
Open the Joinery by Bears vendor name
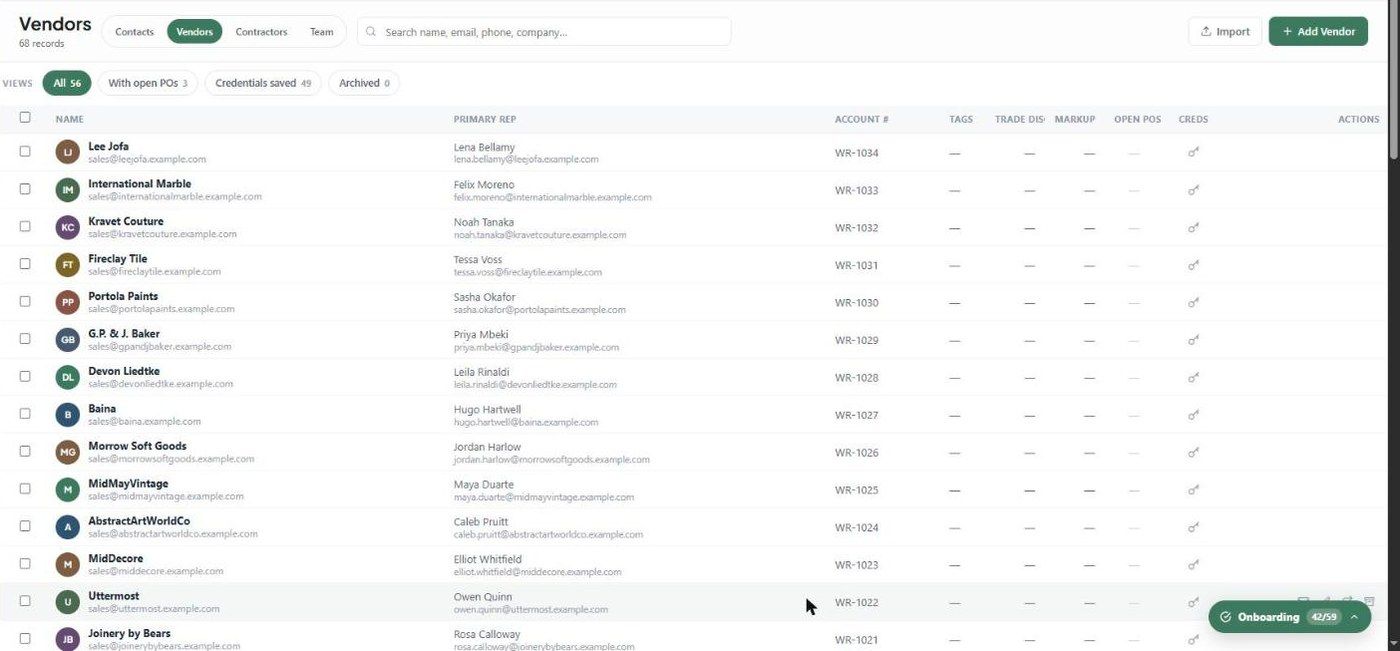[x=129, y=633]
